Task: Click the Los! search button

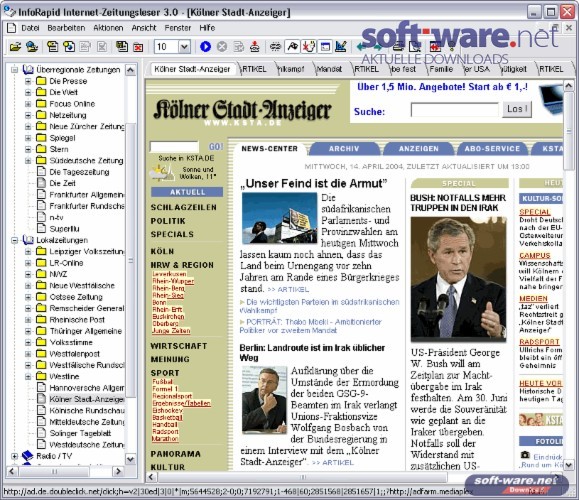Action: tap(517, 109)
